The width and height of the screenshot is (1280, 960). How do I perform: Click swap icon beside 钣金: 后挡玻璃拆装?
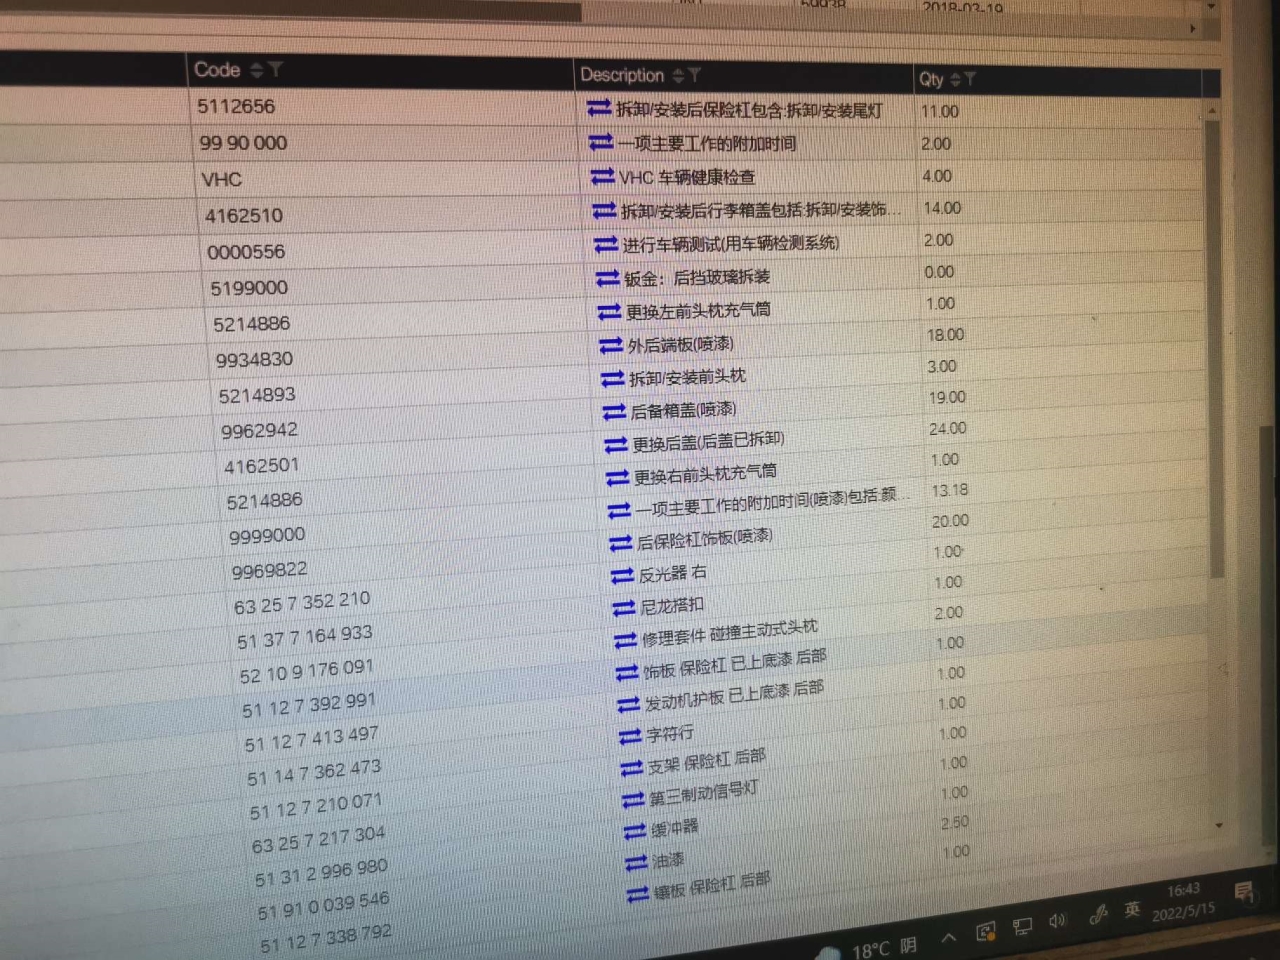(x=608, y=278)
